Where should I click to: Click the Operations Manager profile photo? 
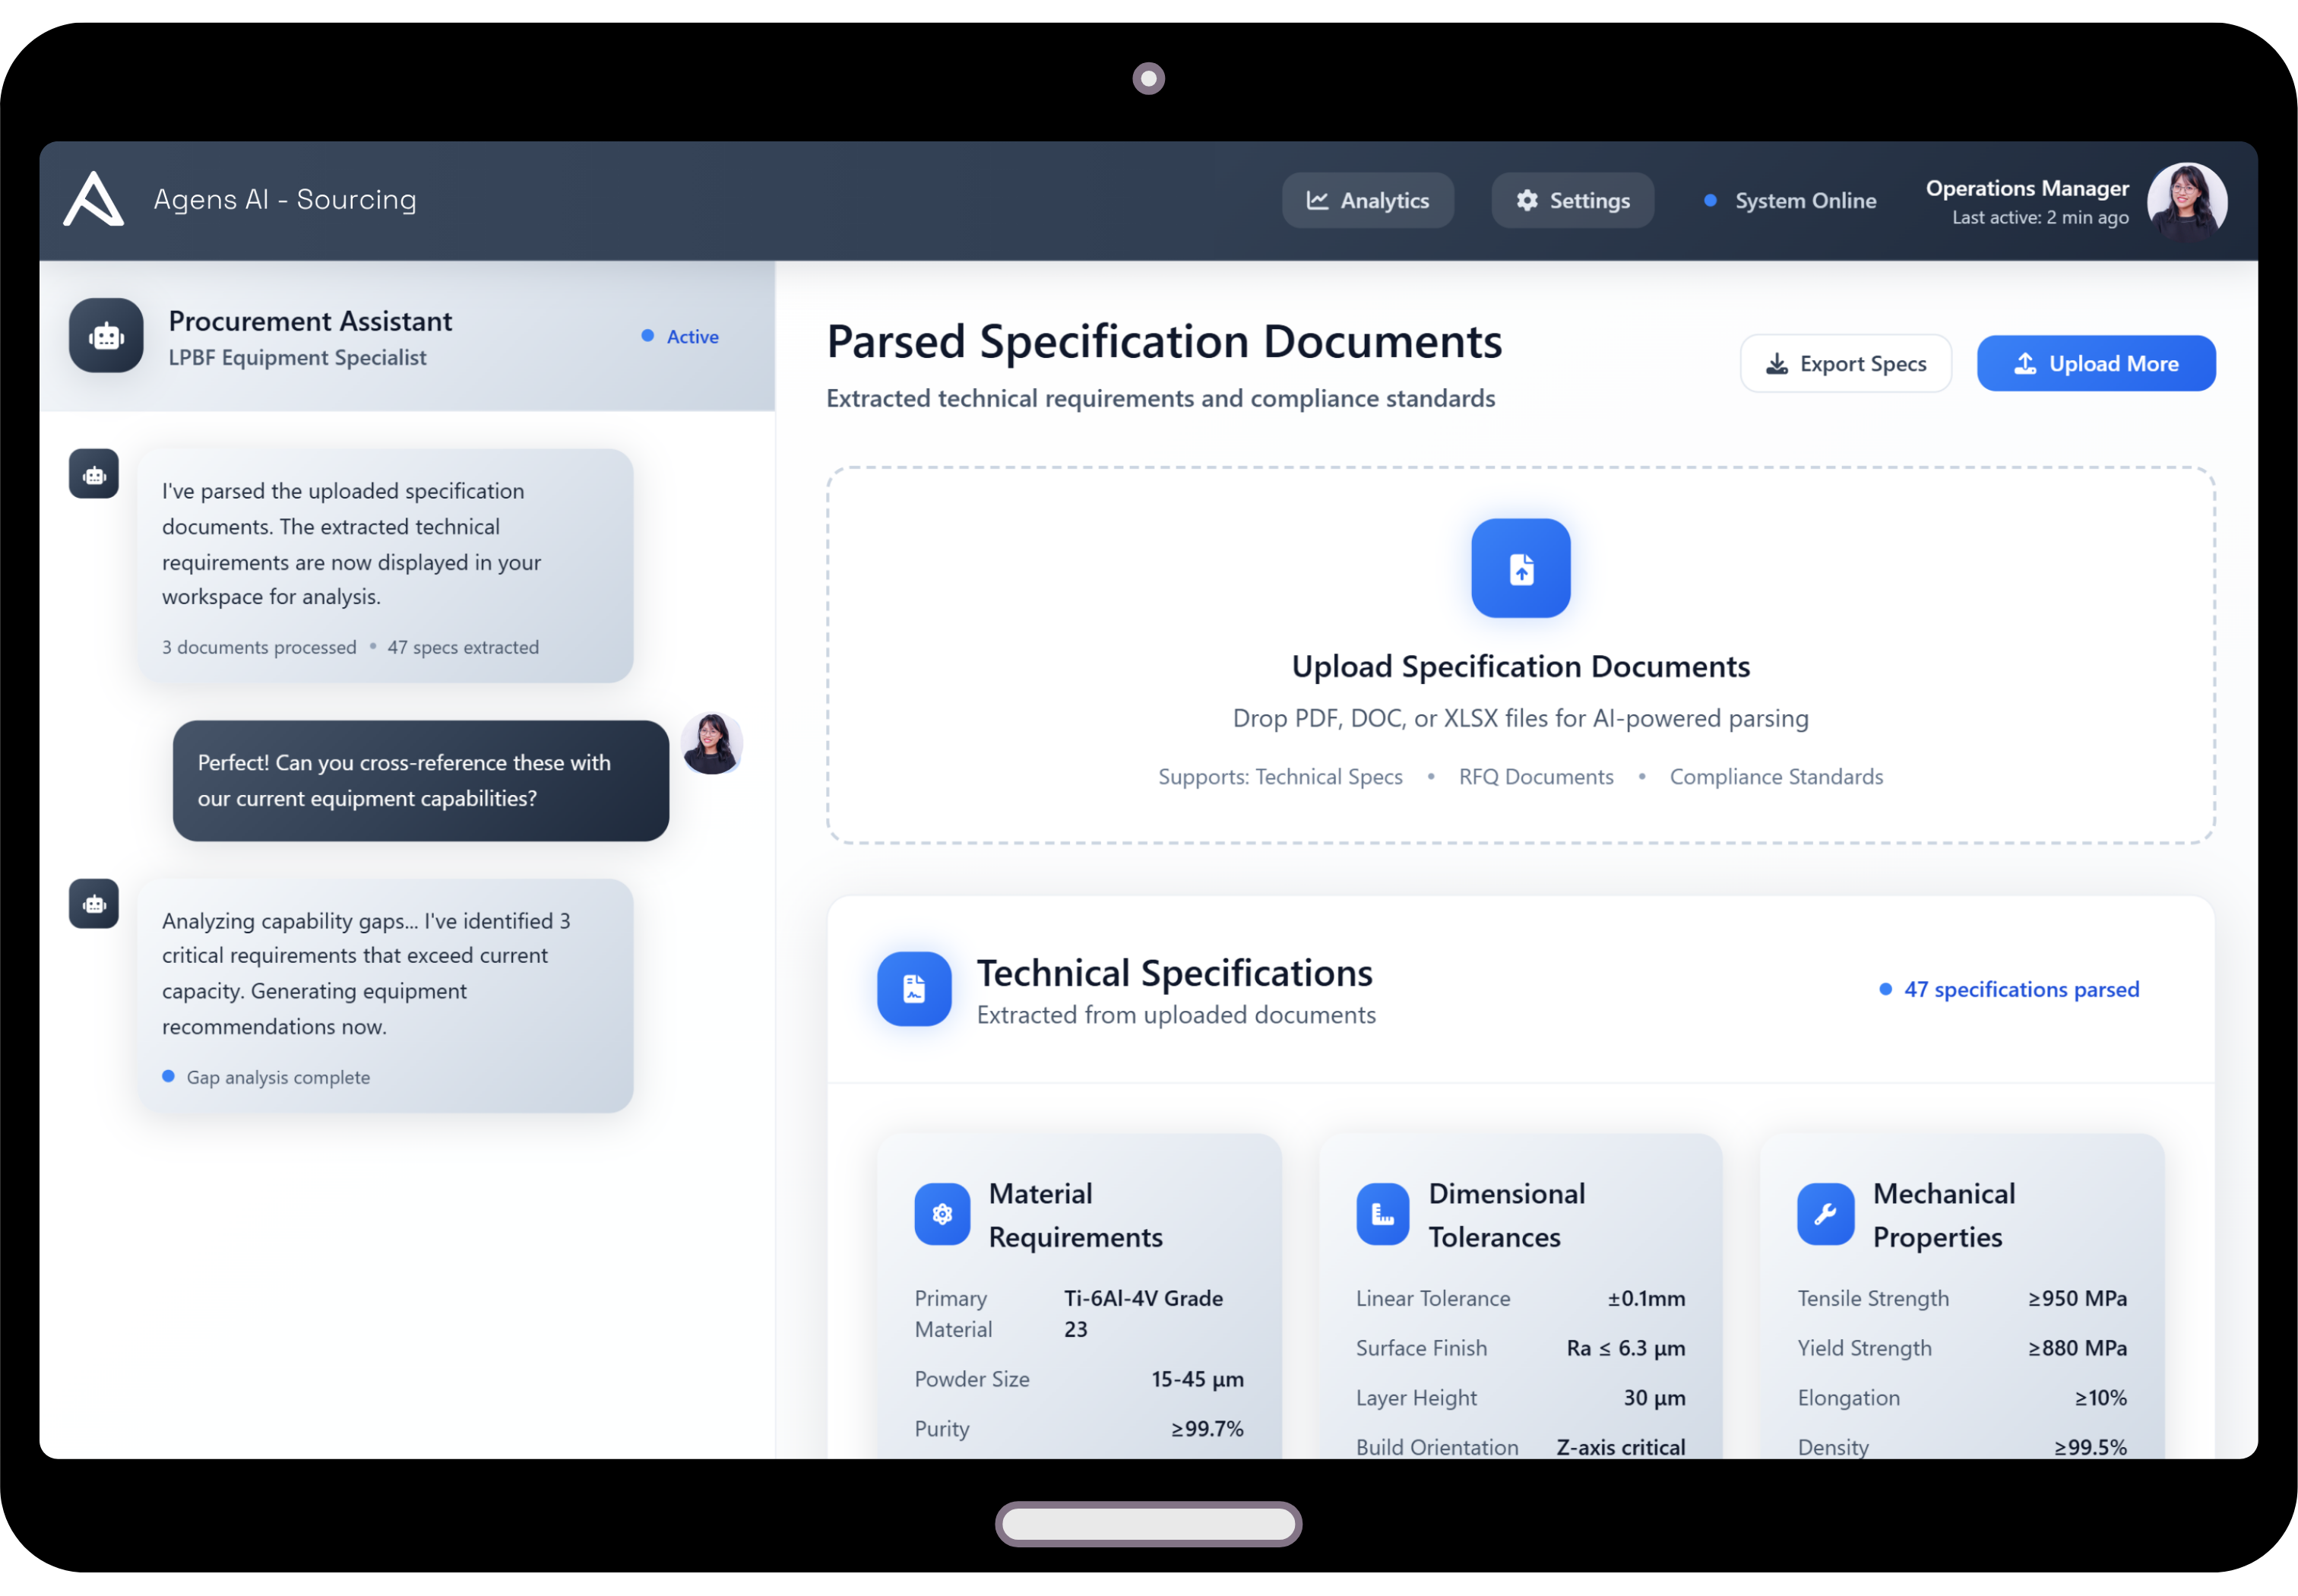[x=2186, y=201]
